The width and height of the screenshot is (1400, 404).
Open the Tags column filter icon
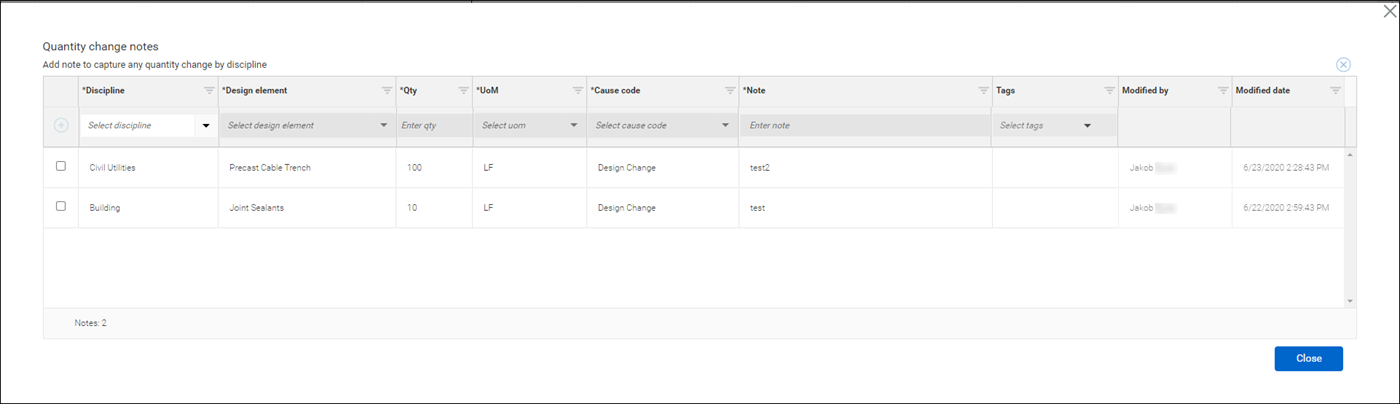click(x=1109, y=90)
